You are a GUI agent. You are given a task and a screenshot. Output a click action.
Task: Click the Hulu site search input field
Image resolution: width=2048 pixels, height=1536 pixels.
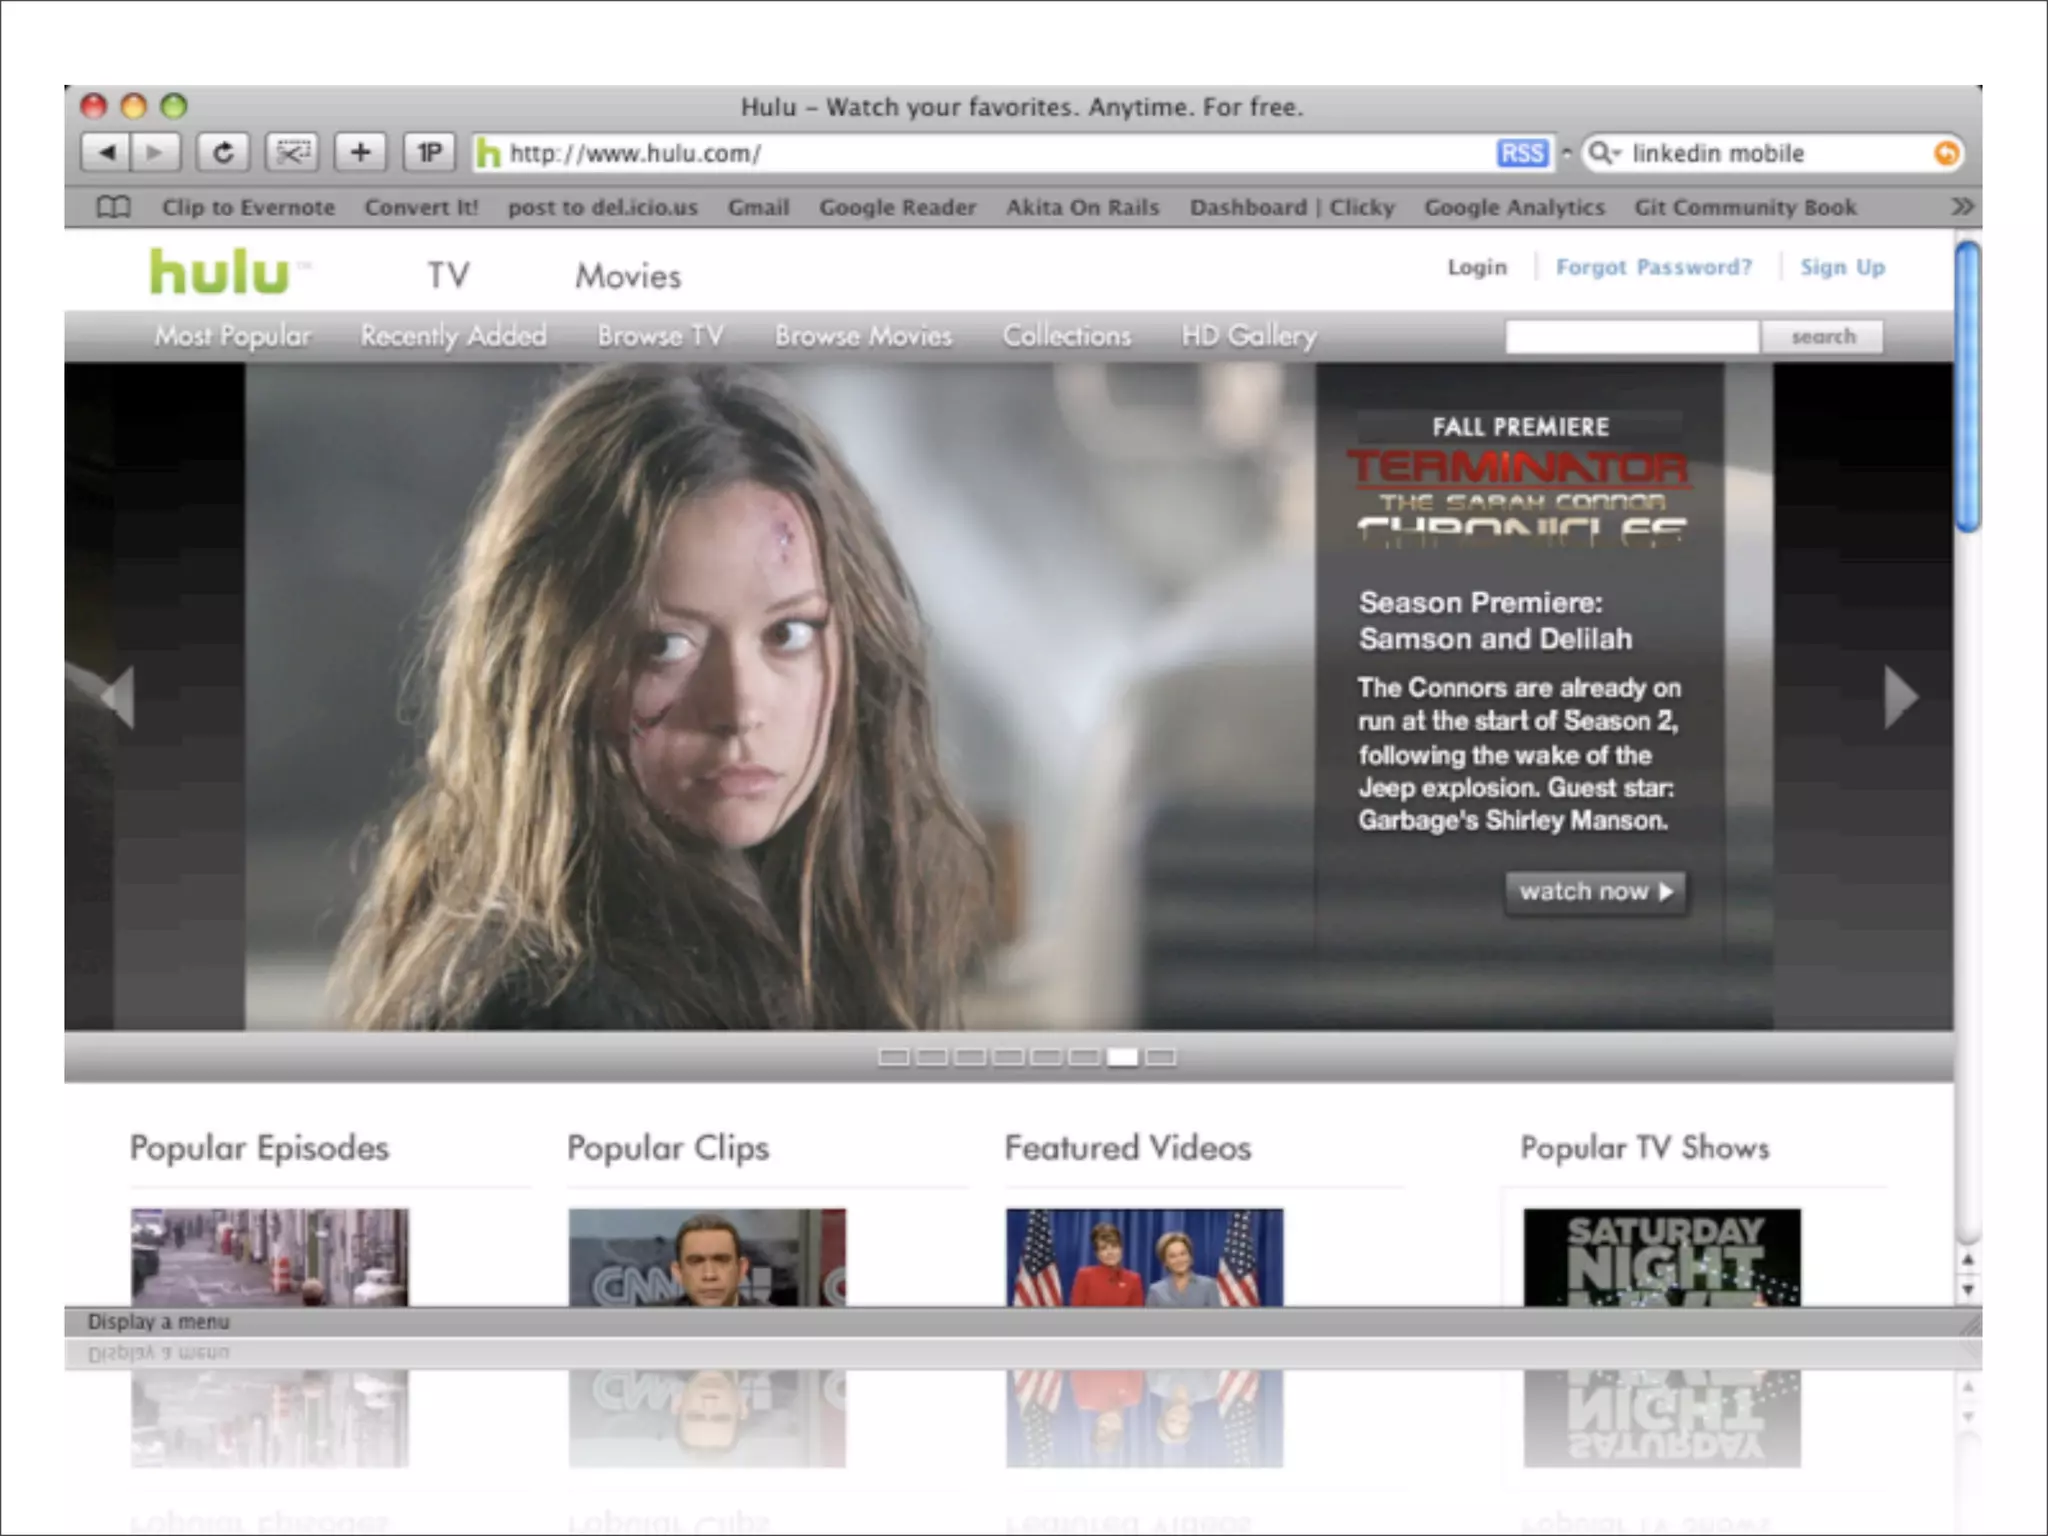[1631, 337]
